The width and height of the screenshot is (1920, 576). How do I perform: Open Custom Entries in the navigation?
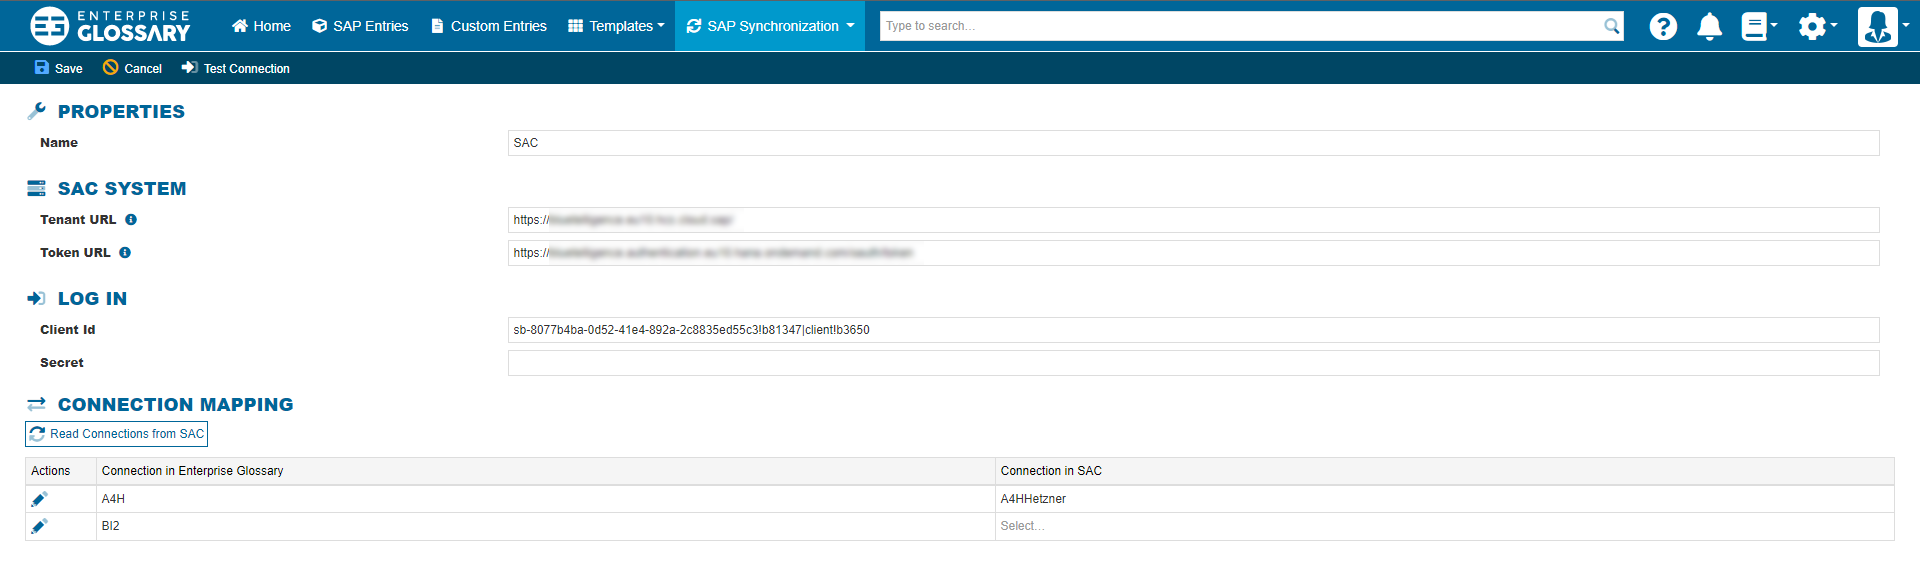[x=488, y=26]
